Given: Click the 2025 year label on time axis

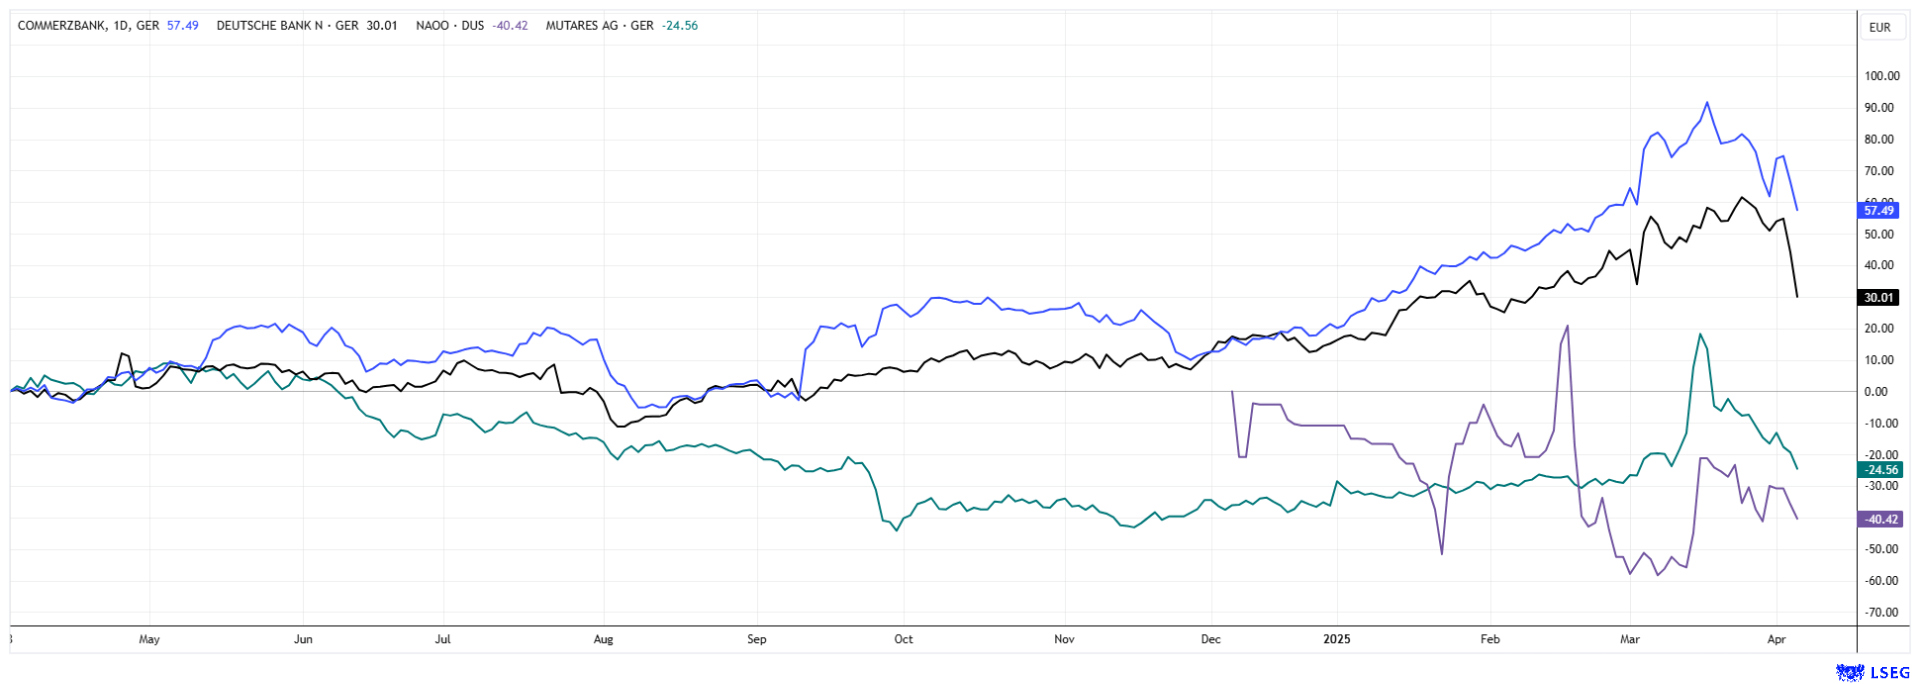Looking at the screenshot, I should pos(1337,639).
